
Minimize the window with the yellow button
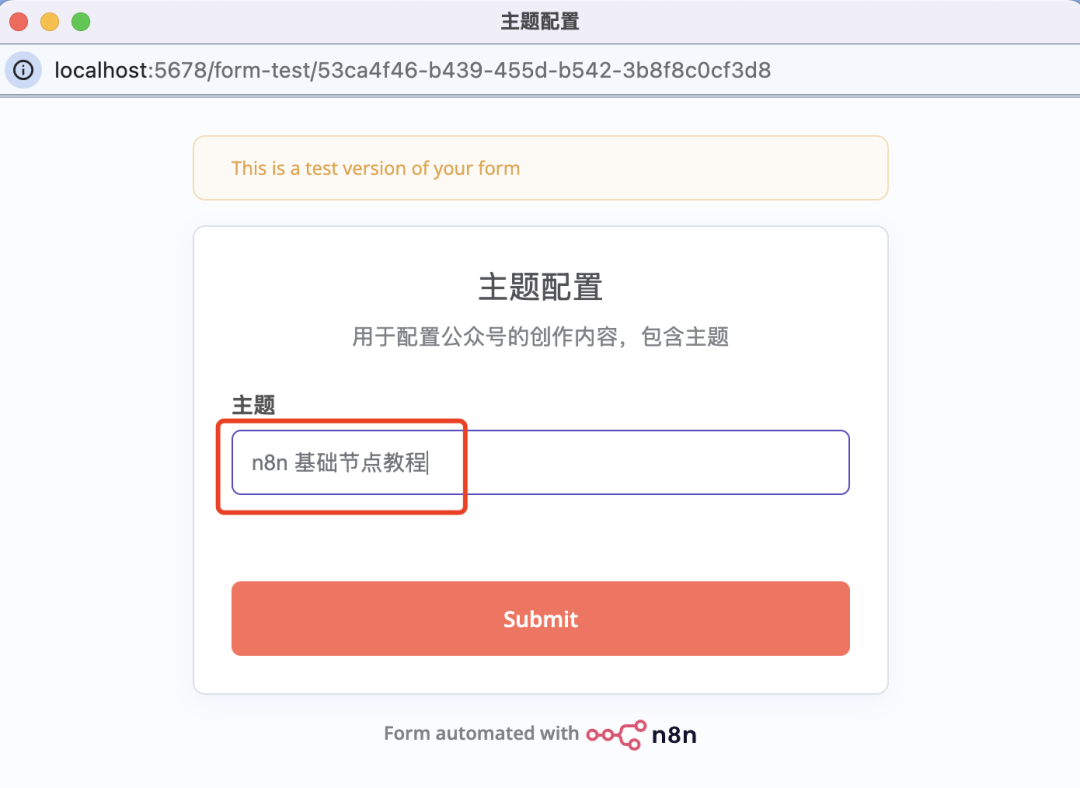[x=50, y=21]
